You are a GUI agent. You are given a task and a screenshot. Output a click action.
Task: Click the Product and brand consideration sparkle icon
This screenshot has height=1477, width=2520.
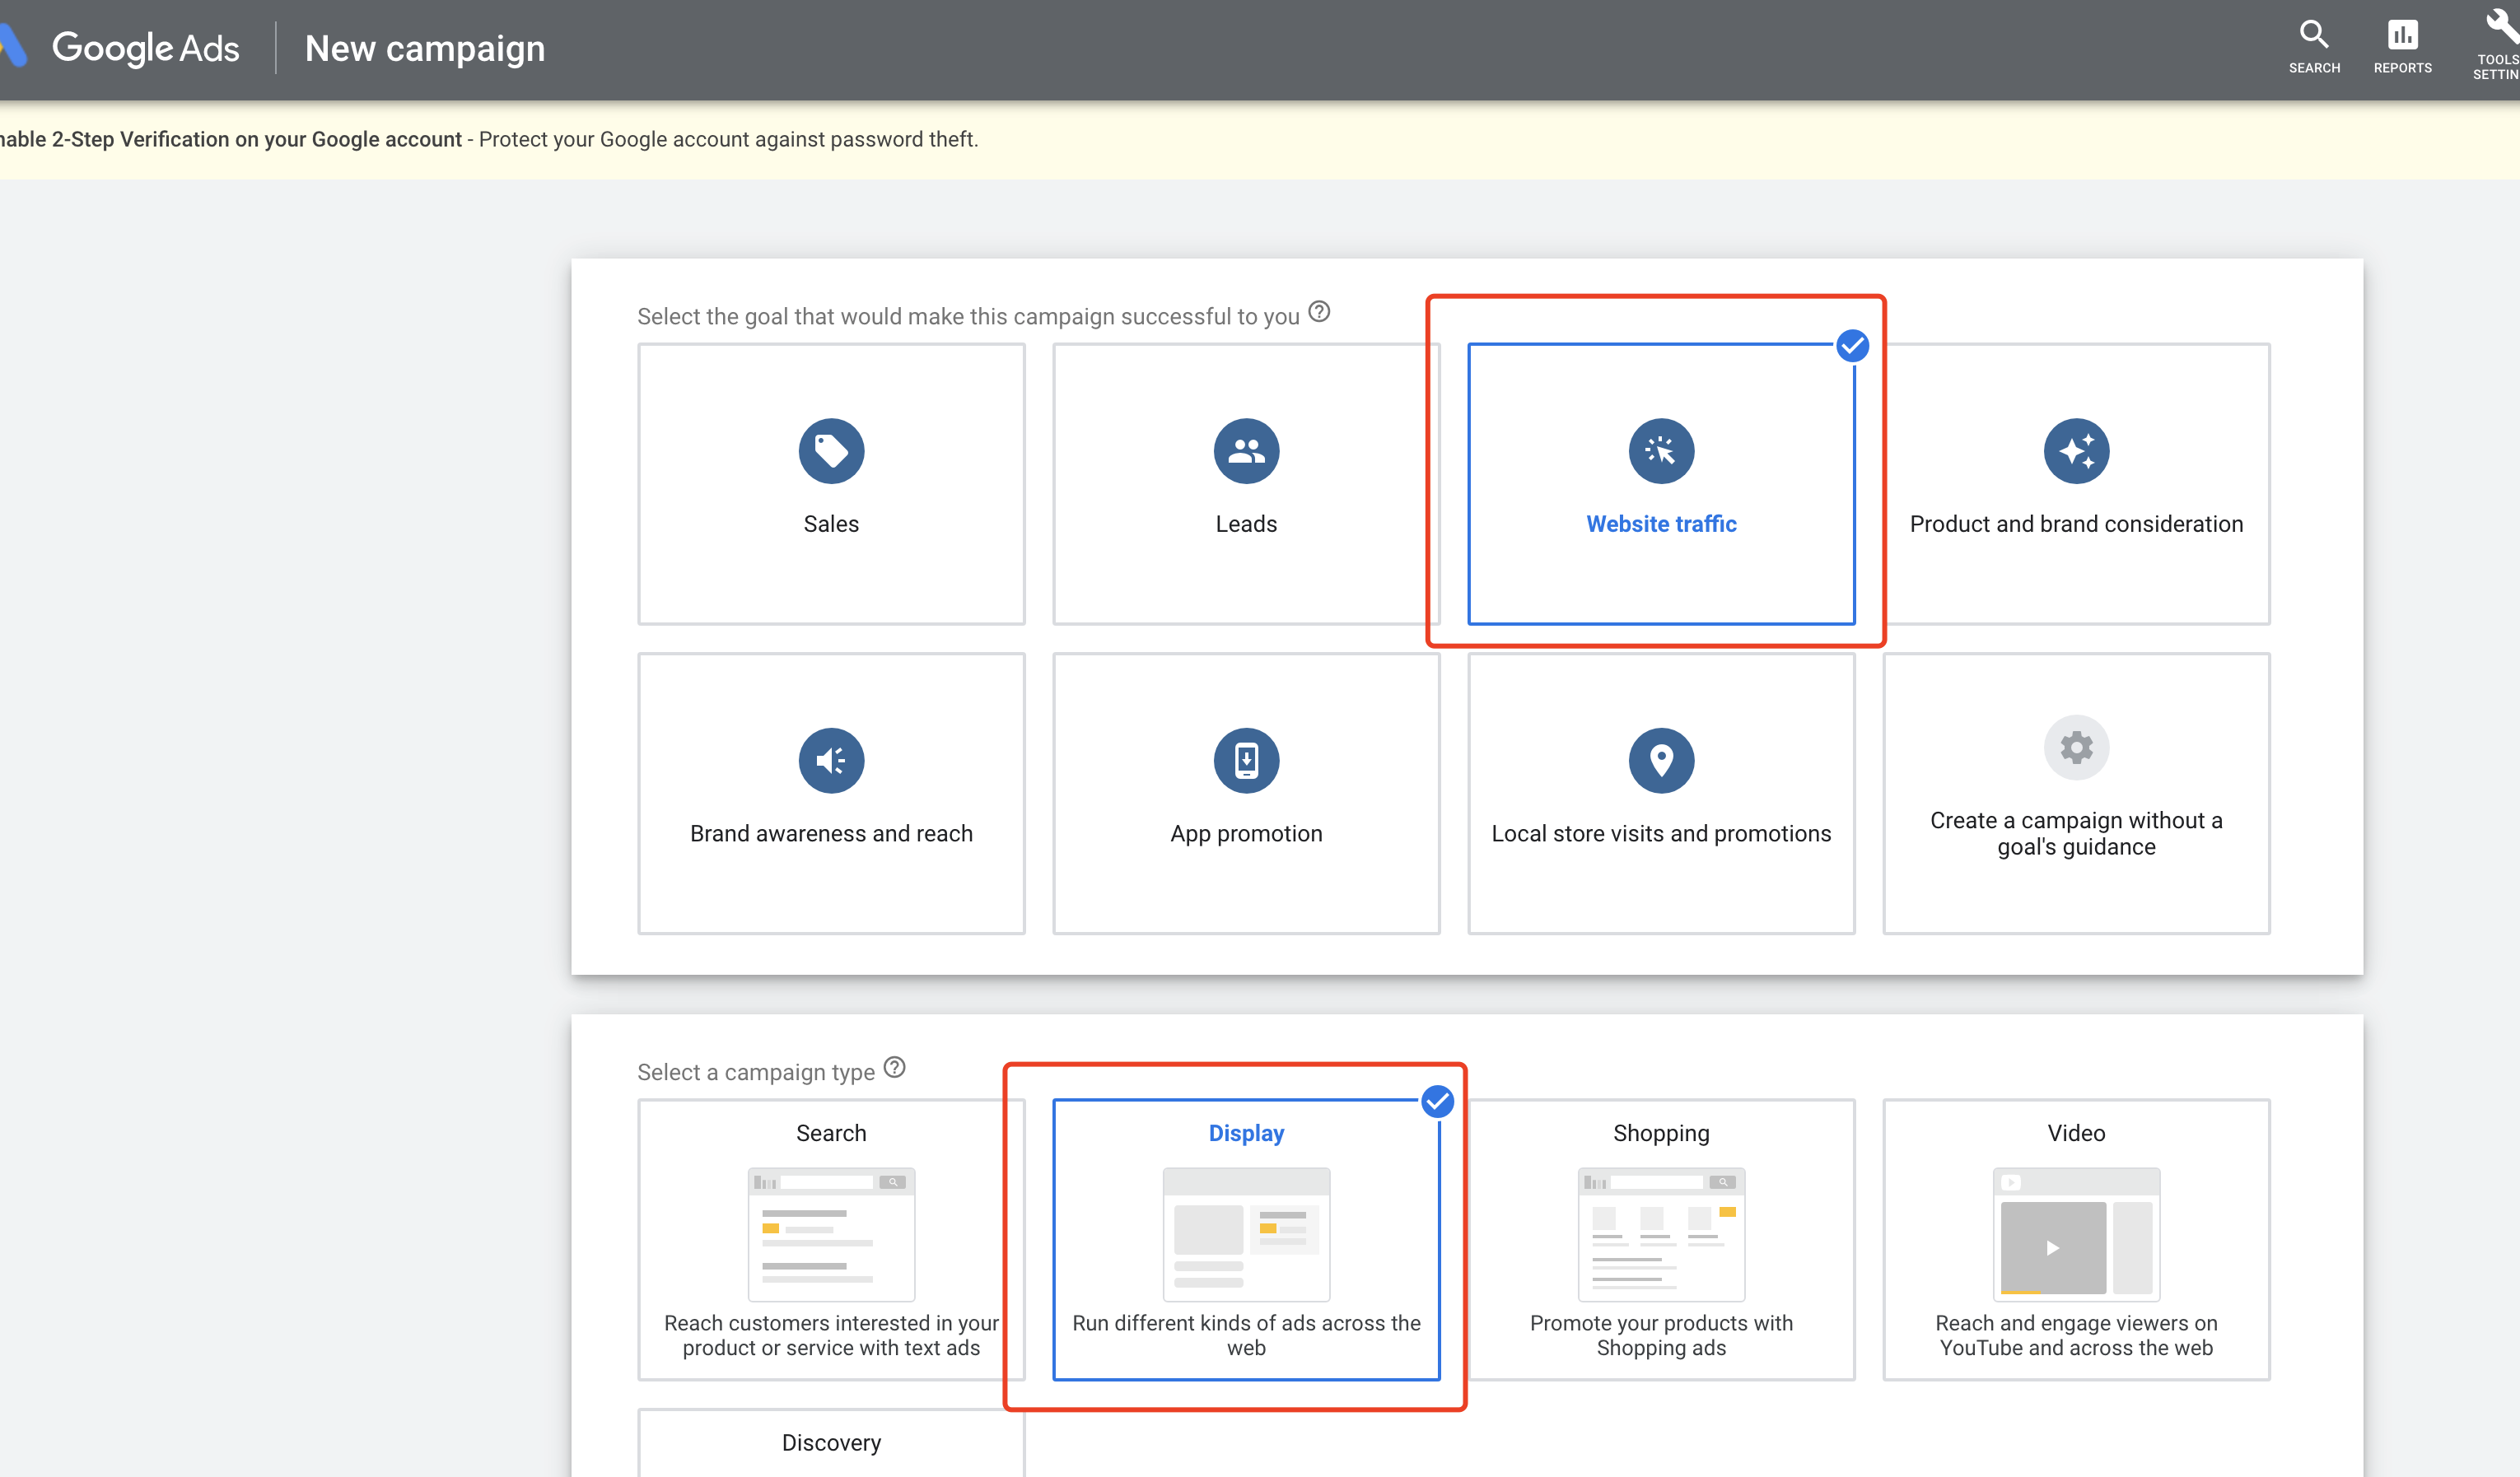(2076, 451)
